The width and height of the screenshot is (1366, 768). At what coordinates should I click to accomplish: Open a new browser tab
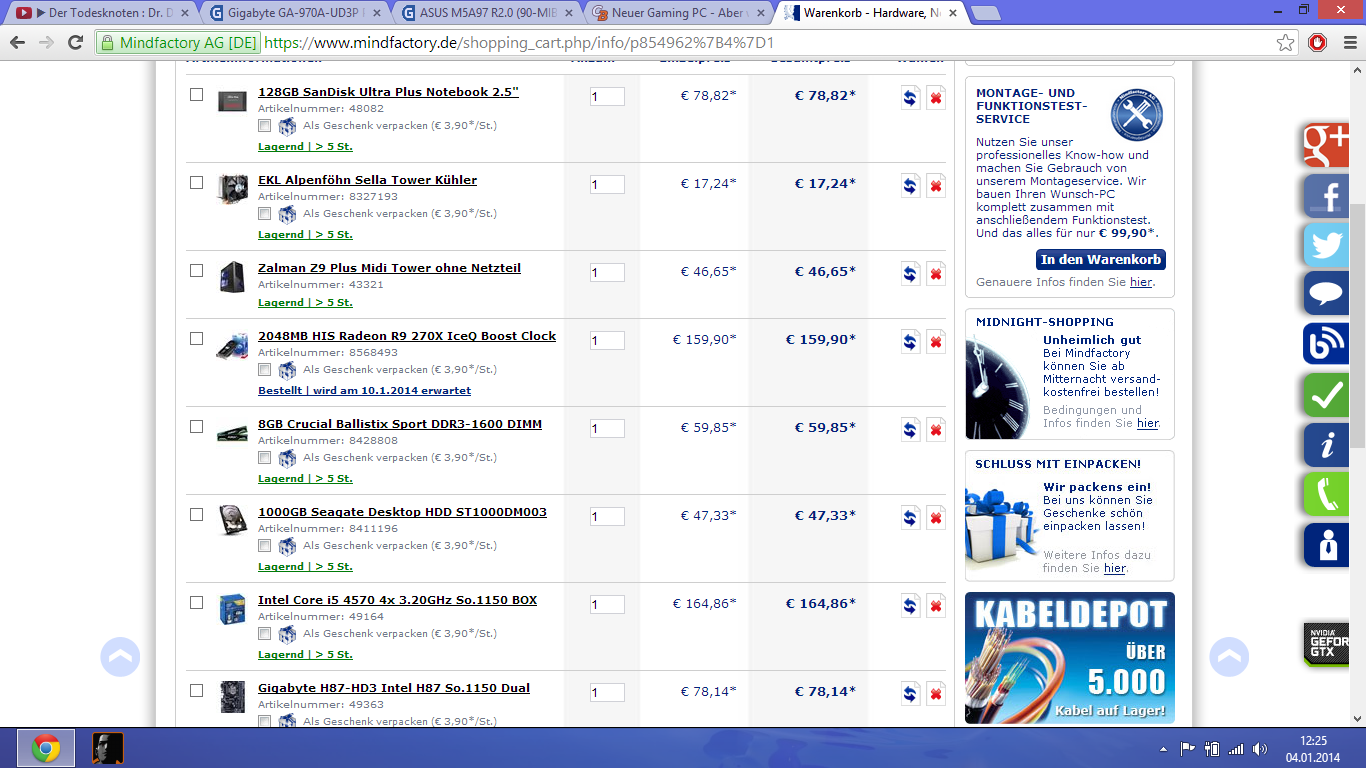[985, 13]
